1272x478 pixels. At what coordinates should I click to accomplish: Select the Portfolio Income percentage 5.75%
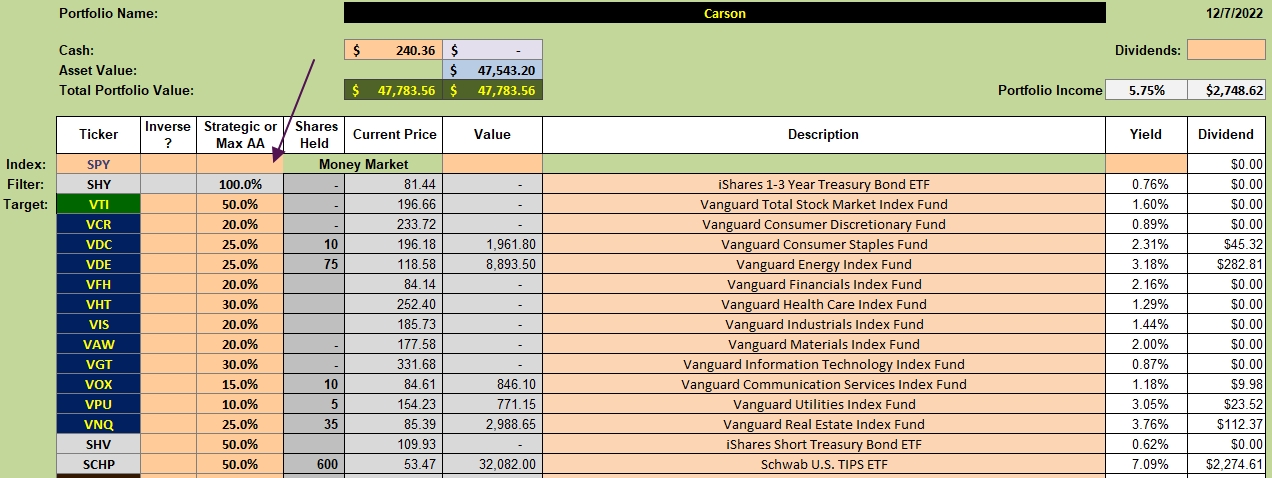1146,90
